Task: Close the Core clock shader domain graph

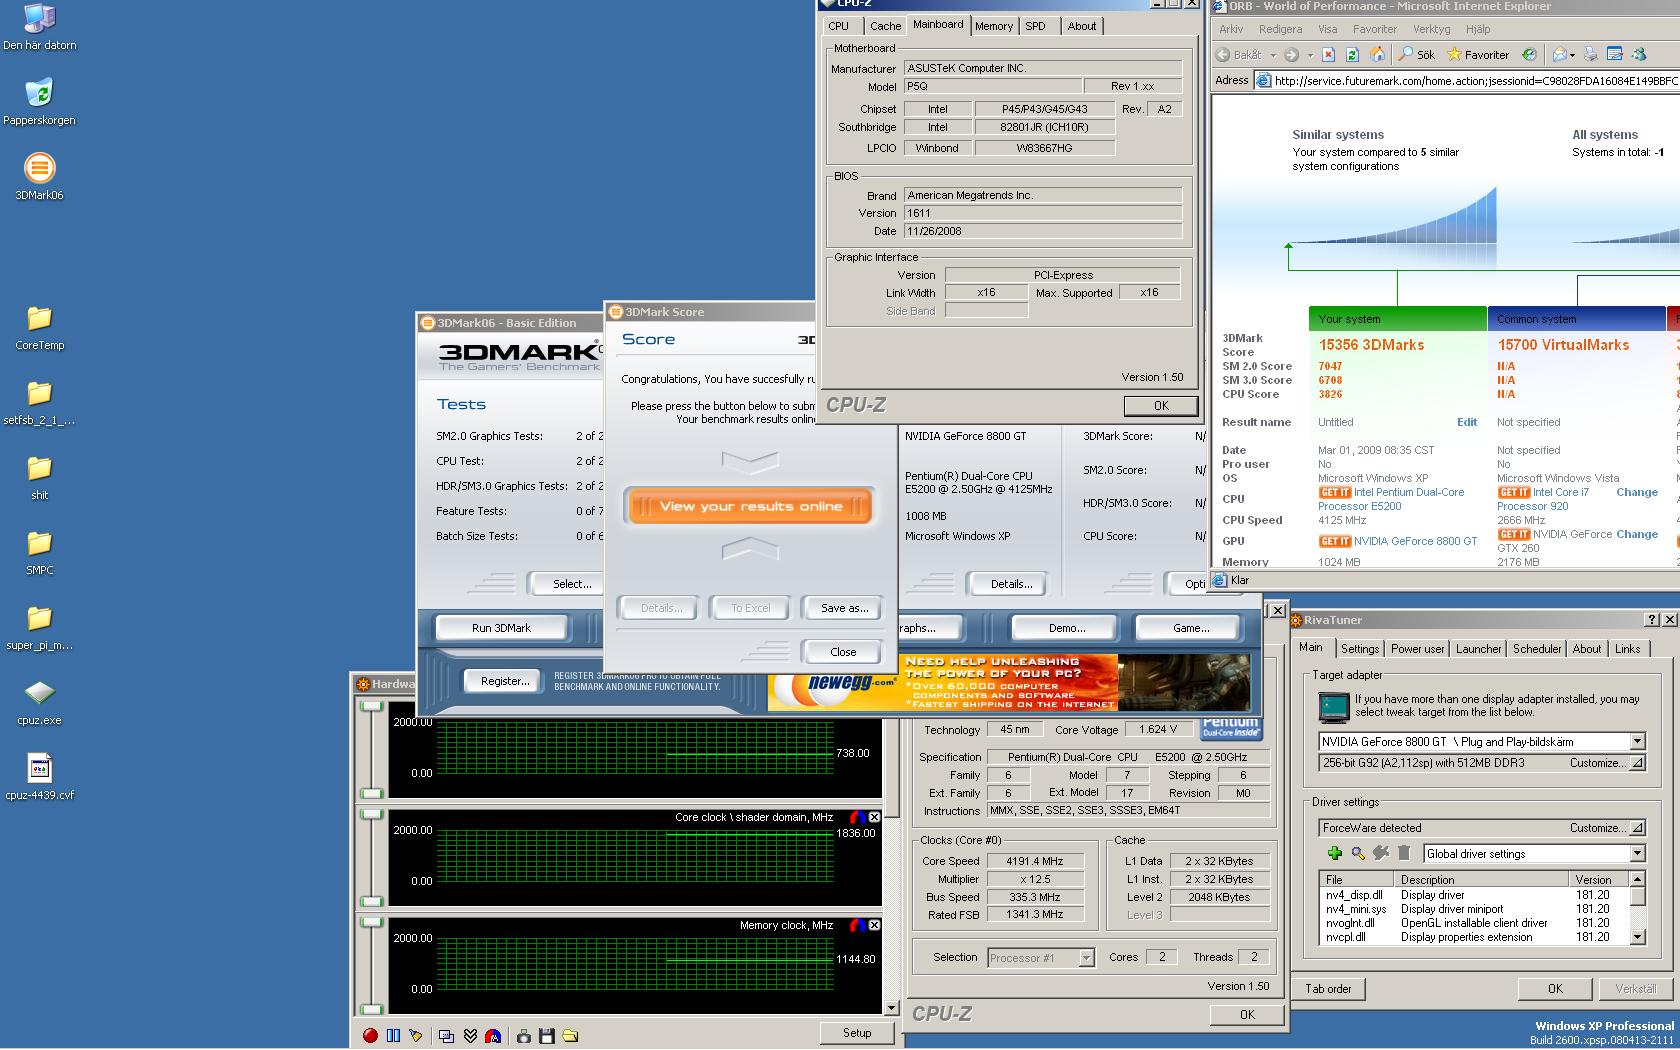Action: coord(874,817)
